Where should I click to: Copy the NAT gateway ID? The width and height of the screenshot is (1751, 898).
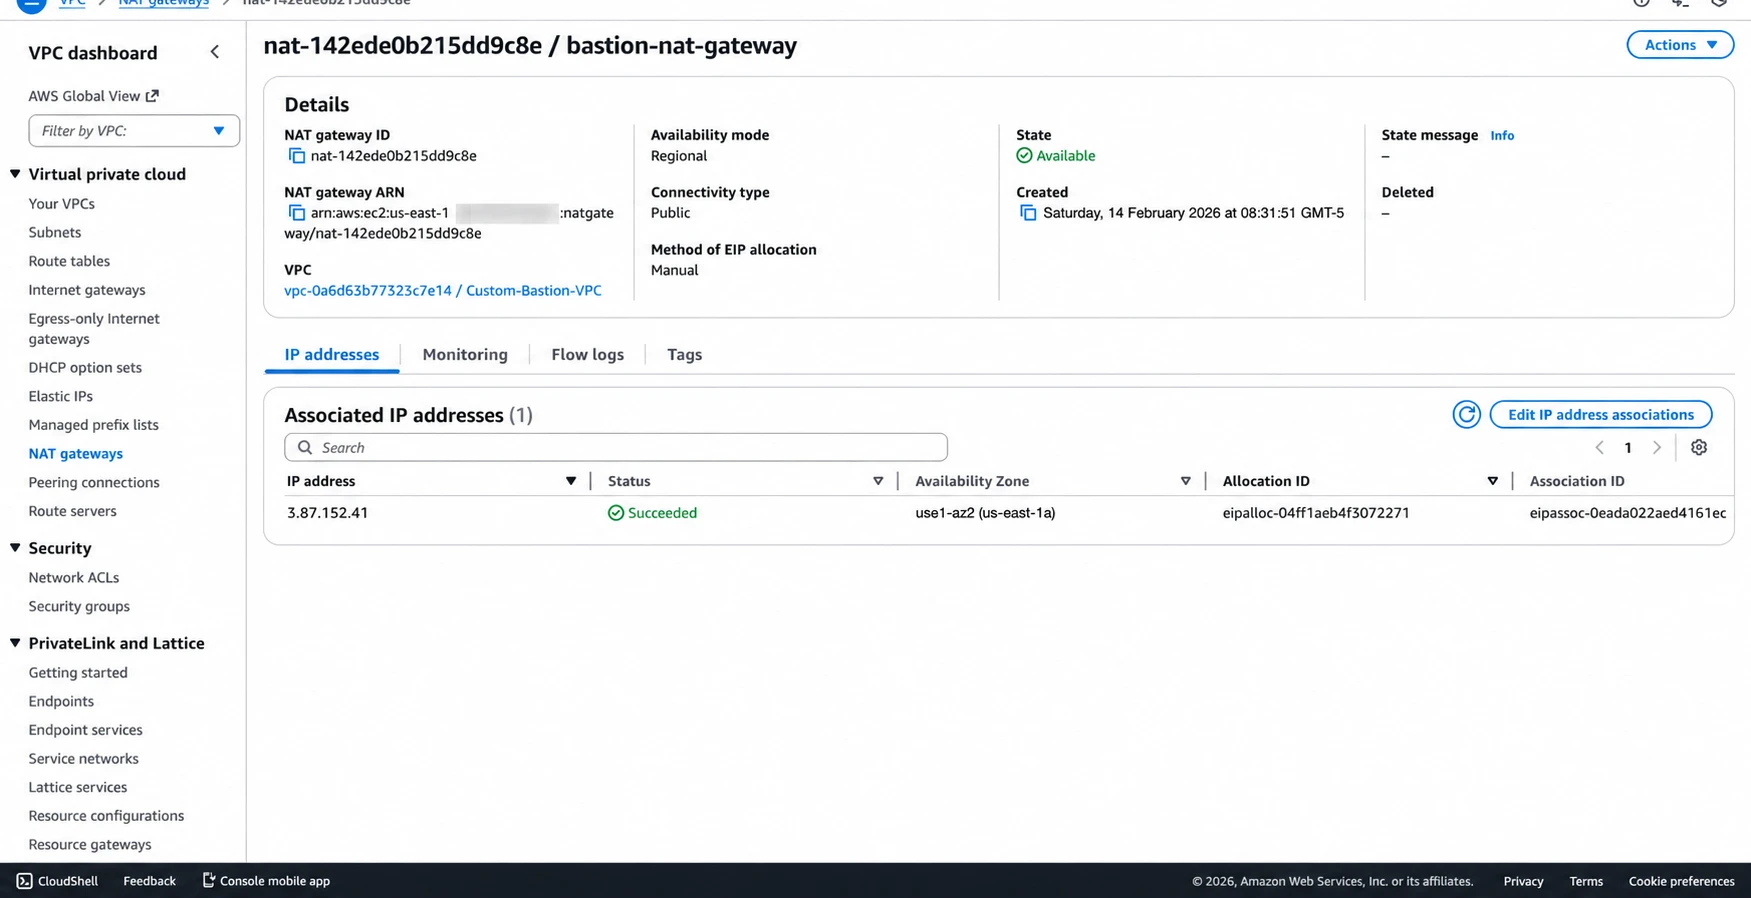296,156
